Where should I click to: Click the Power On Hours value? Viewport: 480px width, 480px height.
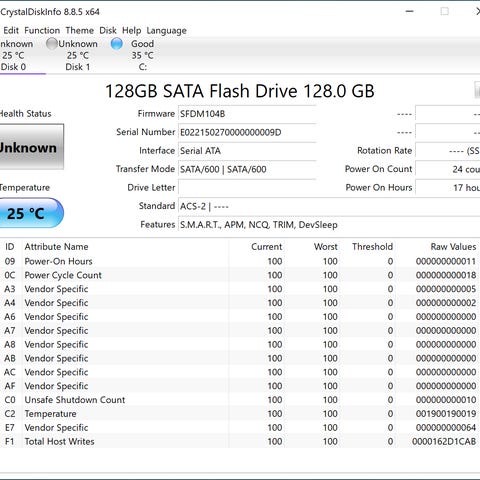coord(448,188)
